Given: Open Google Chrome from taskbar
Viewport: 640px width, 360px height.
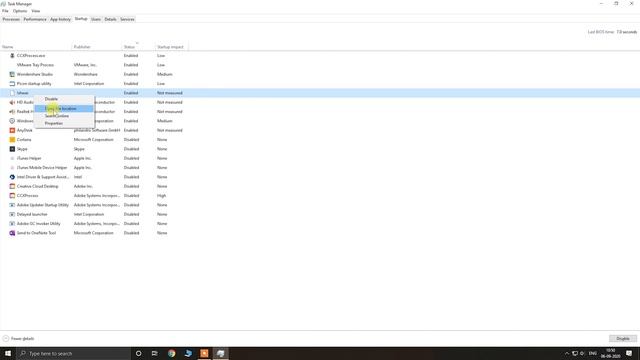Looking at the screenshot, I should click(x=171, y=353).
